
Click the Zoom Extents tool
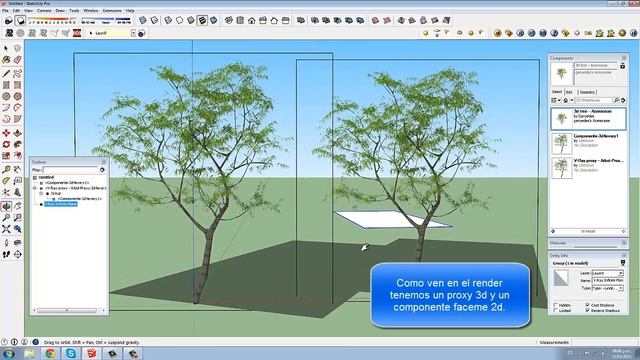click(x=6, y=229)
